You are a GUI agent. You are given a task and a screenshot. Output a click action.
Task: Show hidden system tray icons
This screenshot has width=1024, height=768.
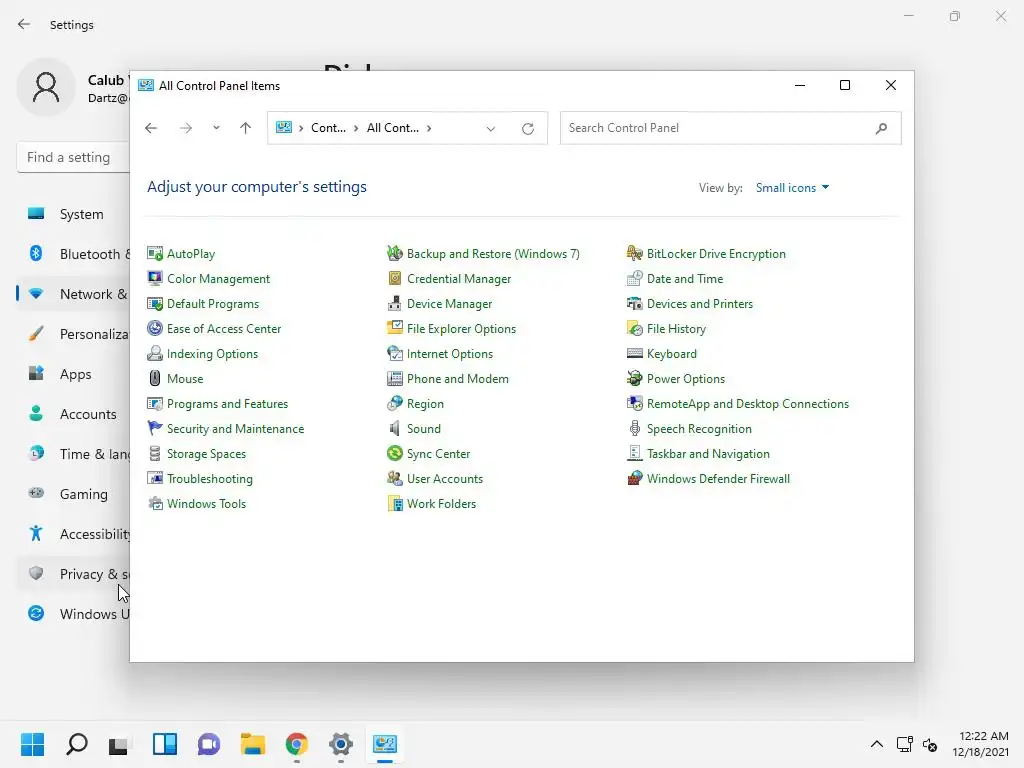tap(876, 744)
